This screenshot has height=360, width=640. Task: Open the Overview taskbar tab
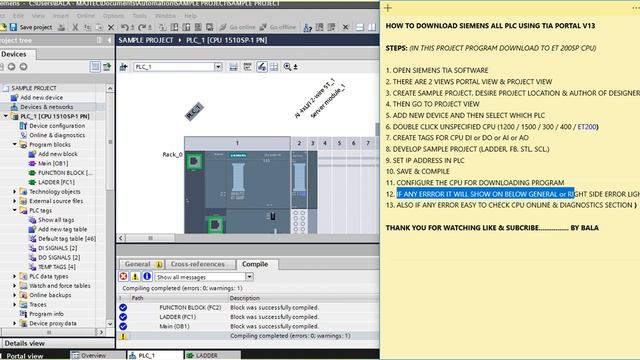(98, 356)
